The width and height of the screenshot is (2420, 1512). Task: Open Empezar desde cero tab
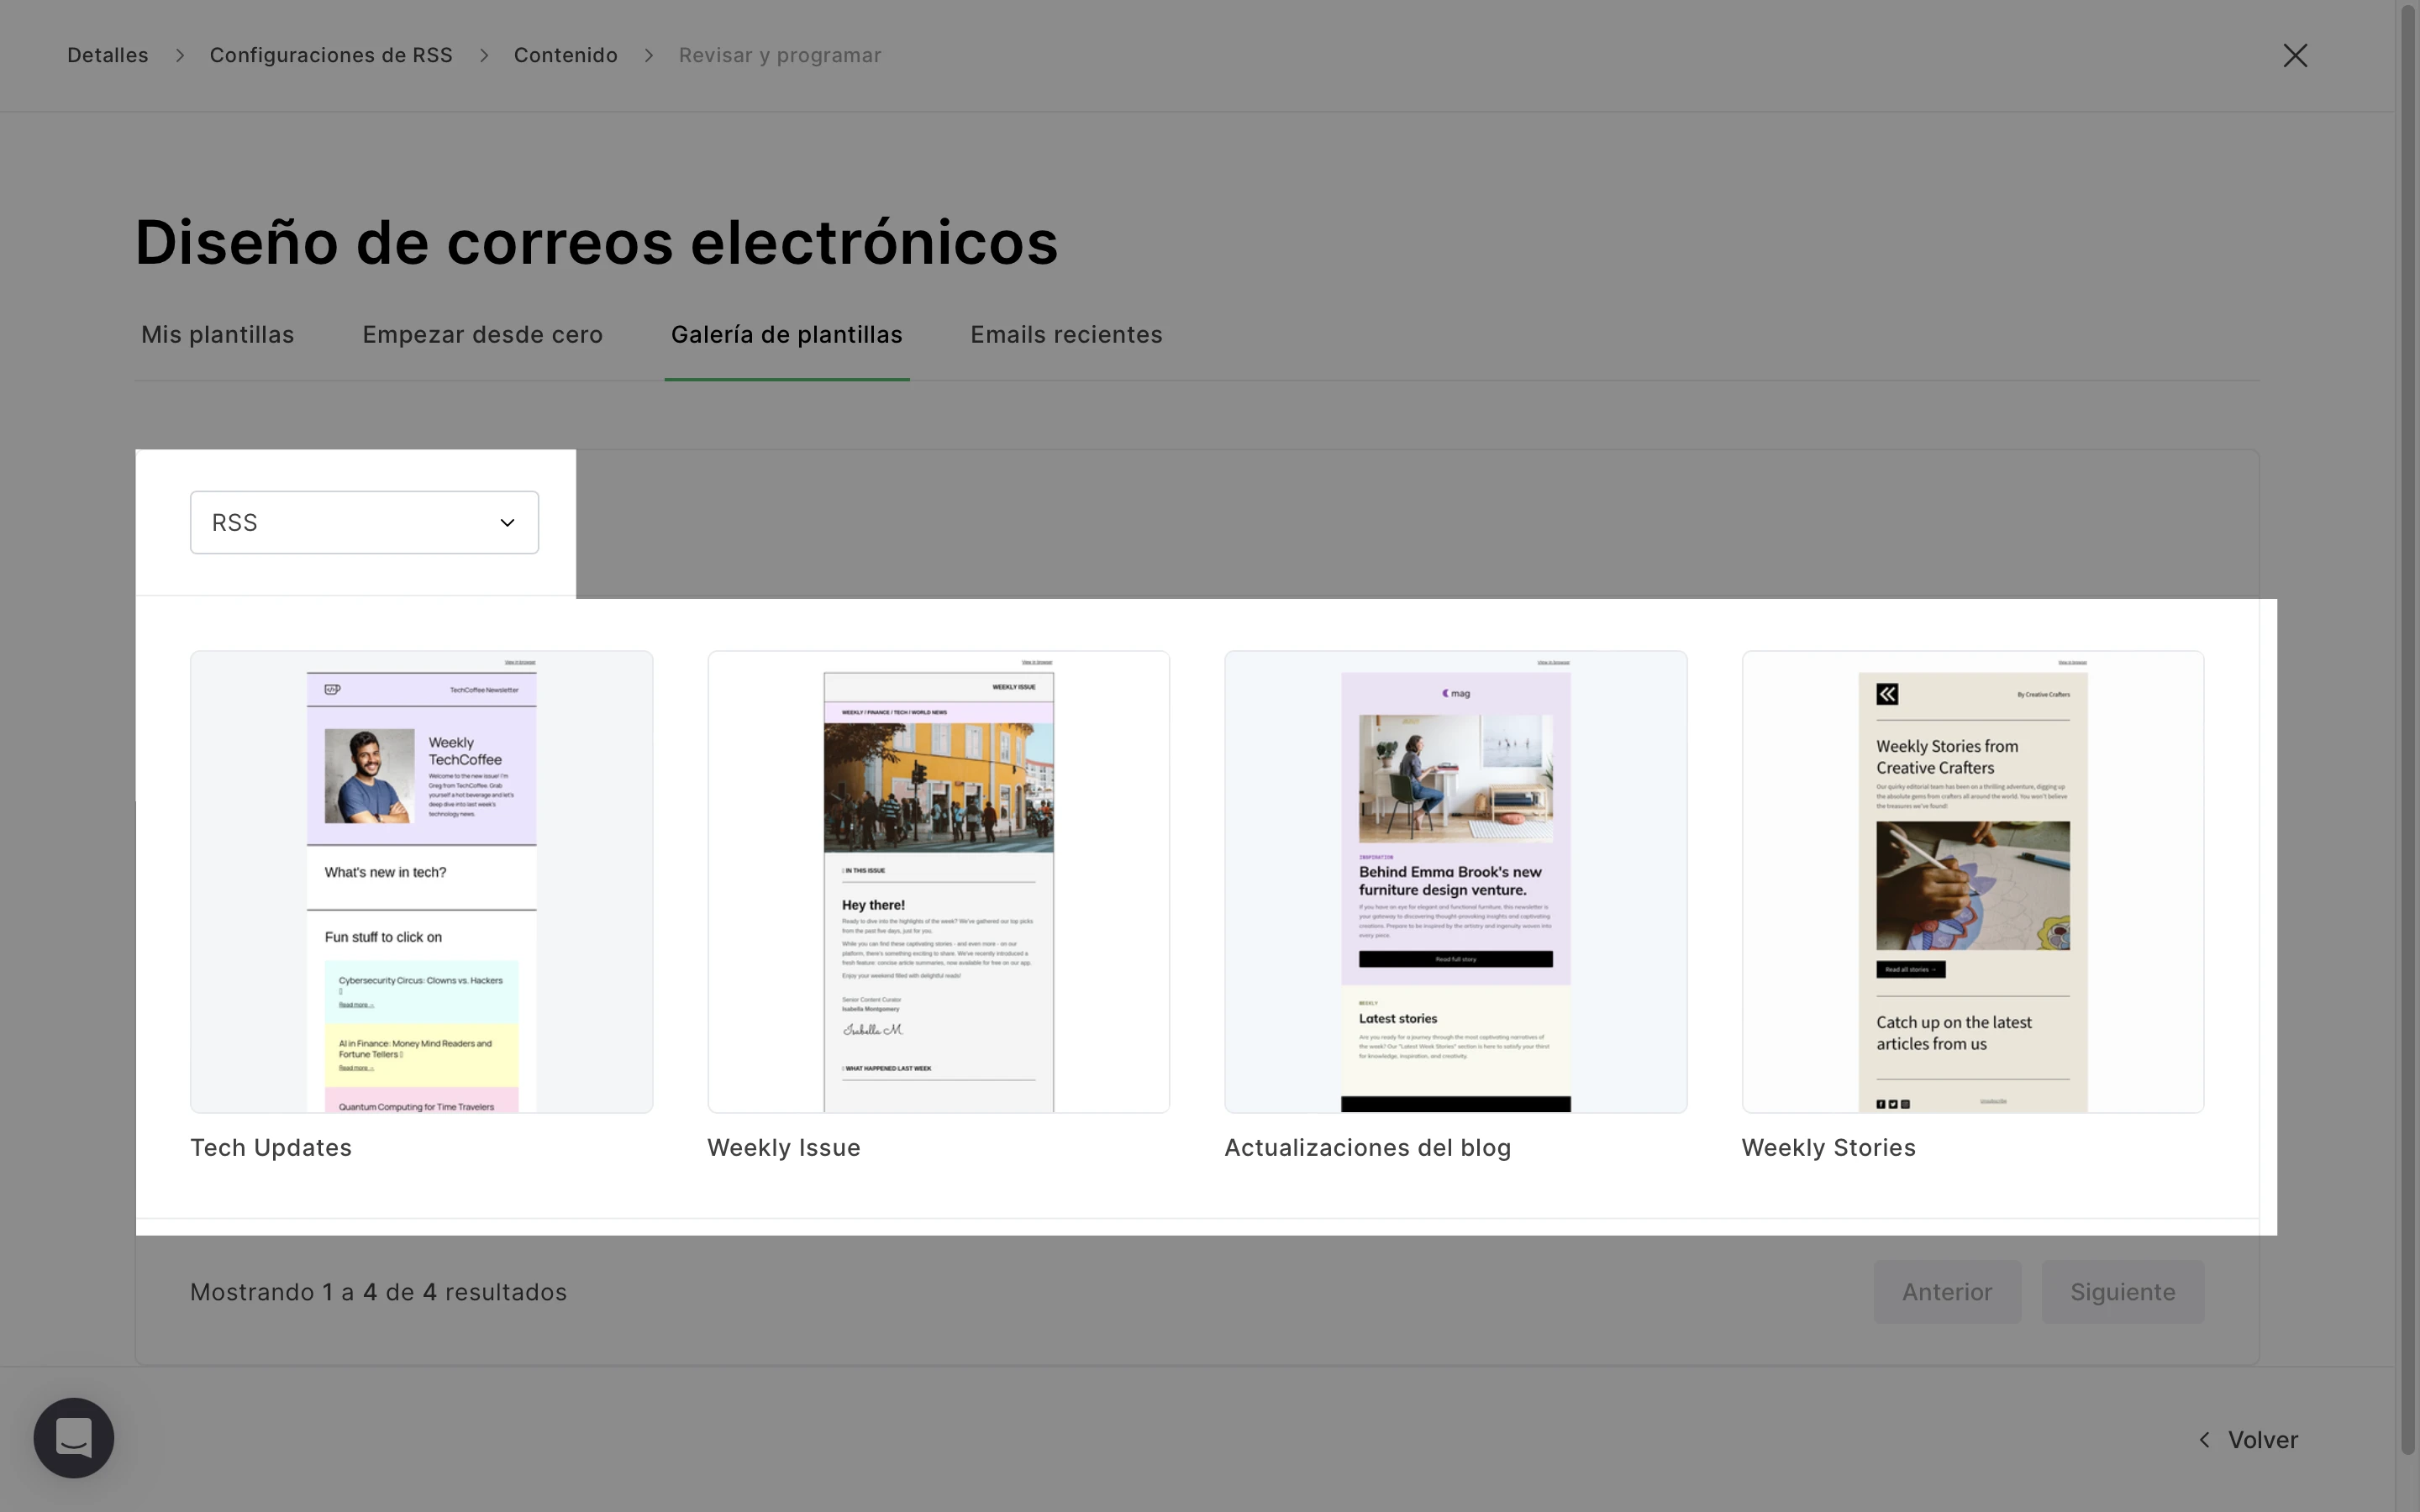tap(482, 335)
